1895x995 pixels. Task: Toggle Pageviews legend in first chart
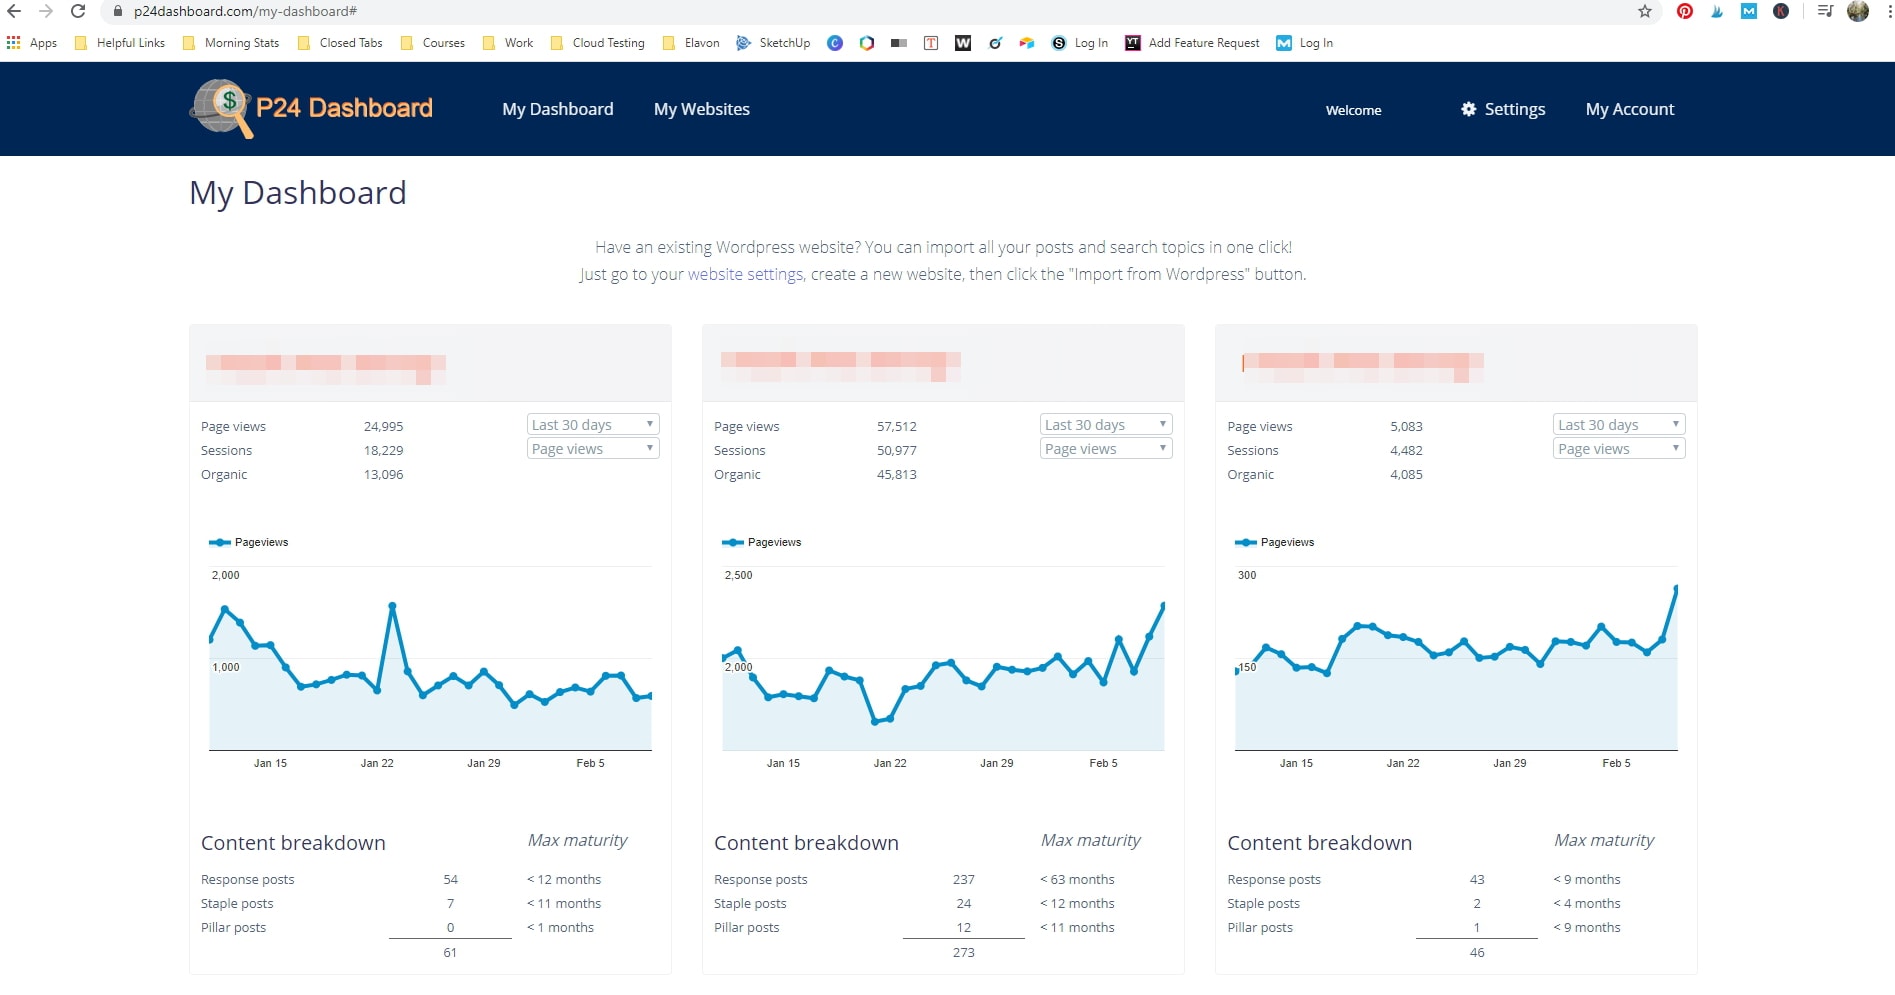[x=248, y=542]
